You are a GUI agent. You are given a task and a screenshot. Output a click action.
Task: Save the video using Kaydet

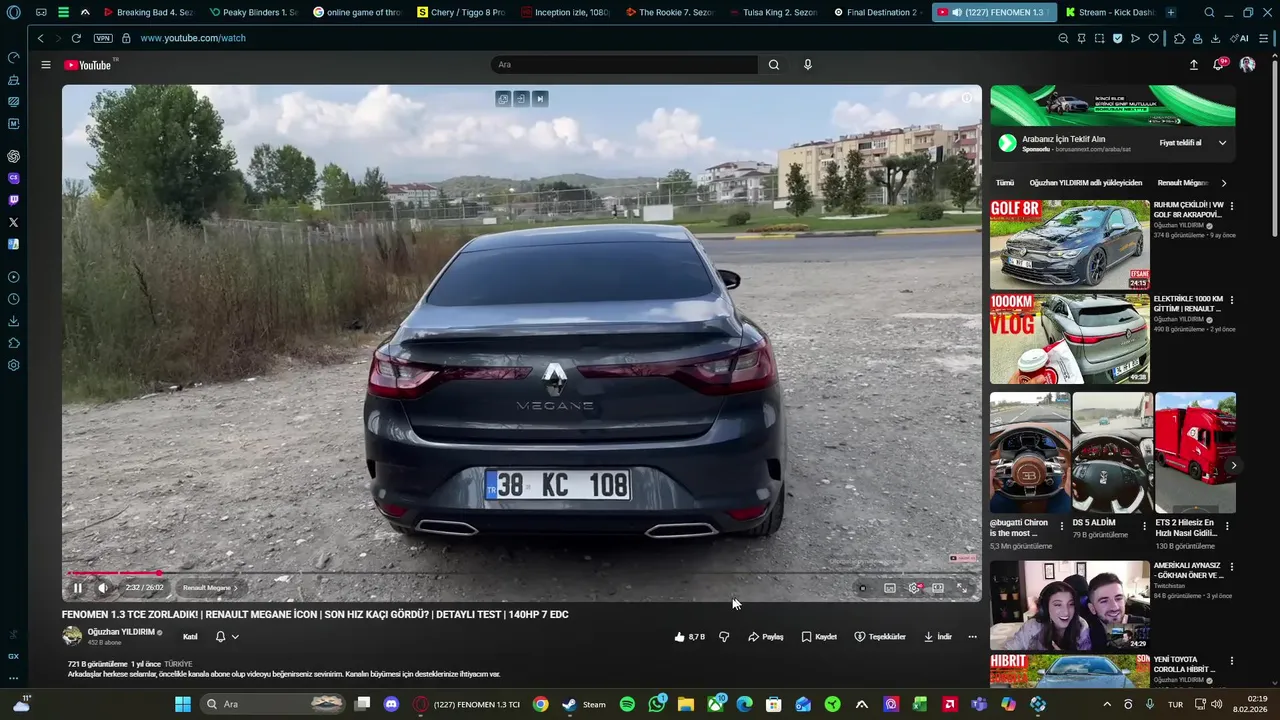click(819, 637)
